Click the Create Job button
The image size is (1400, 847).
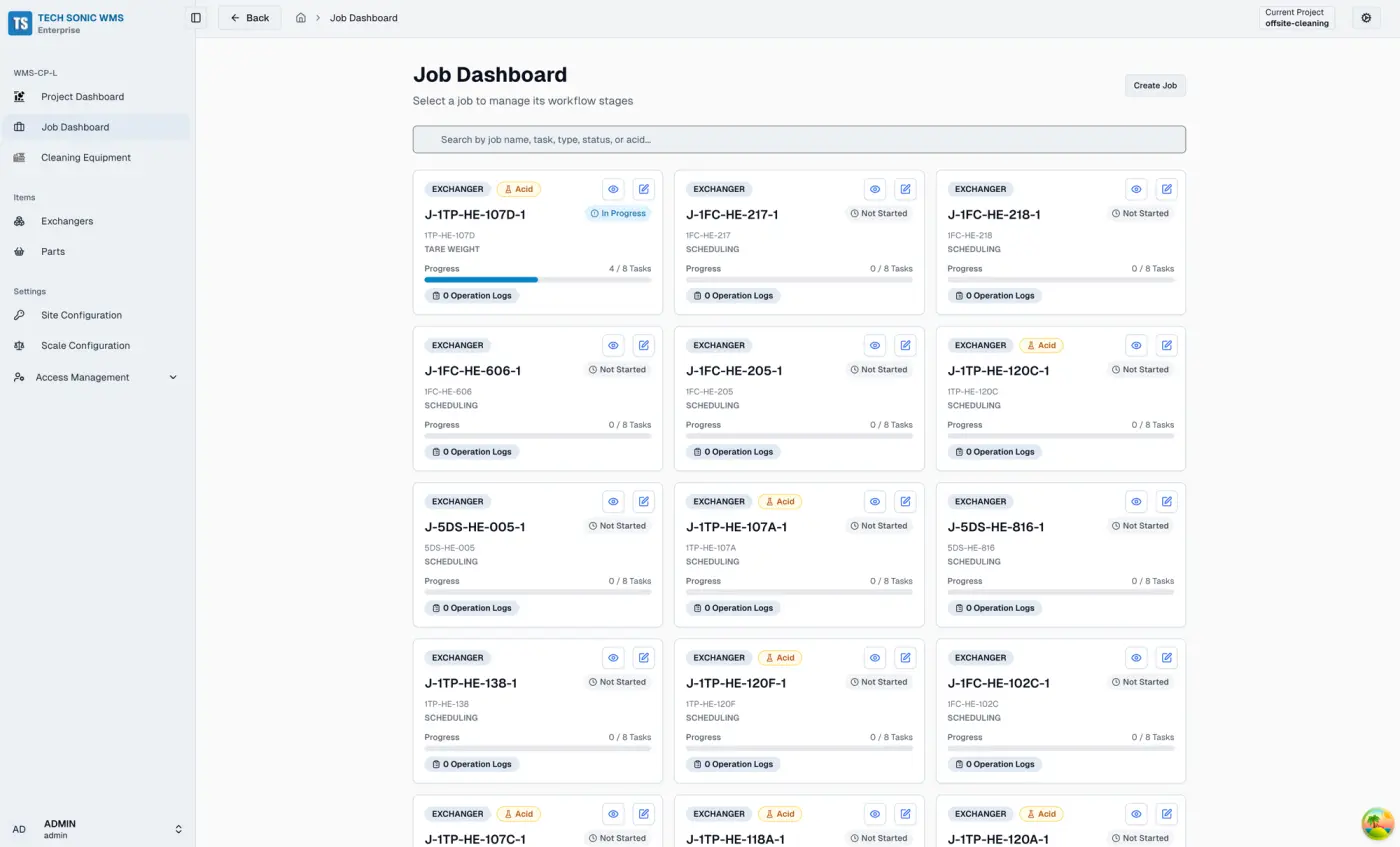coord(1155,86)
